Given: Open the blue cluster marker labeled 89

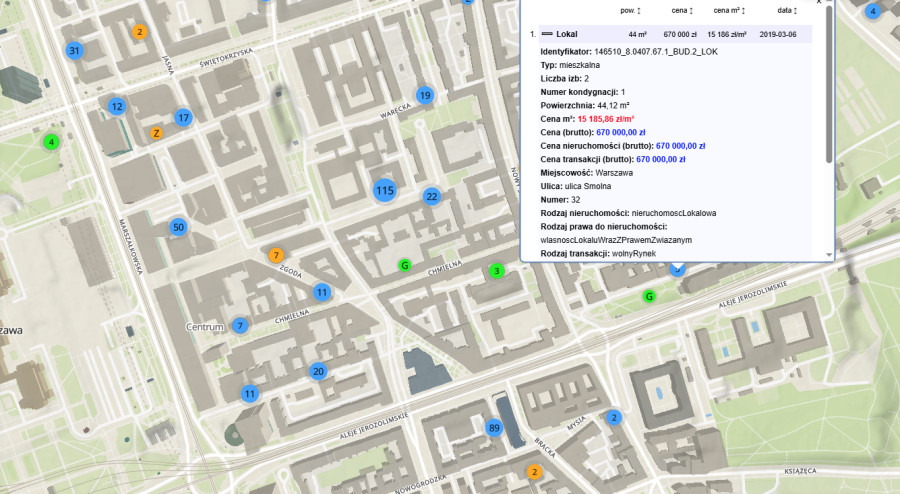Looking at the screenshot, I should [x=494, y=428].
